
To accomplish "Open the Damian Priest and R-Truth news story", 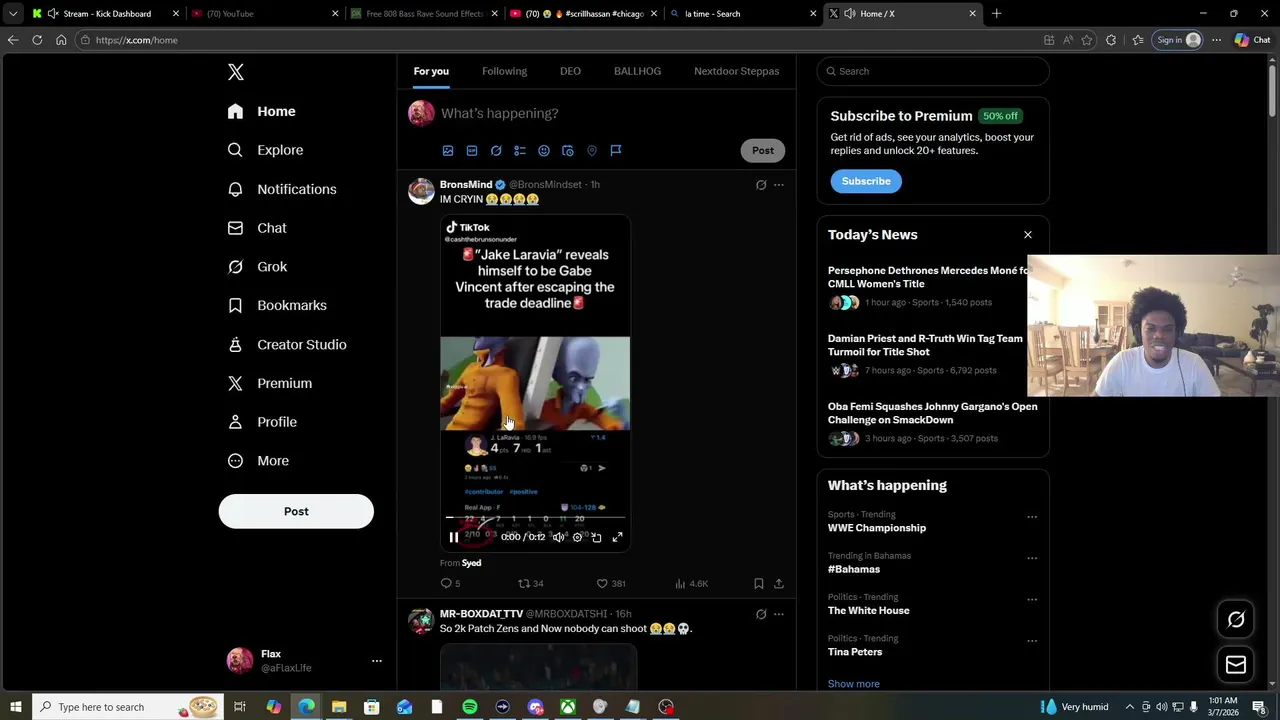I will pos(925,345).
